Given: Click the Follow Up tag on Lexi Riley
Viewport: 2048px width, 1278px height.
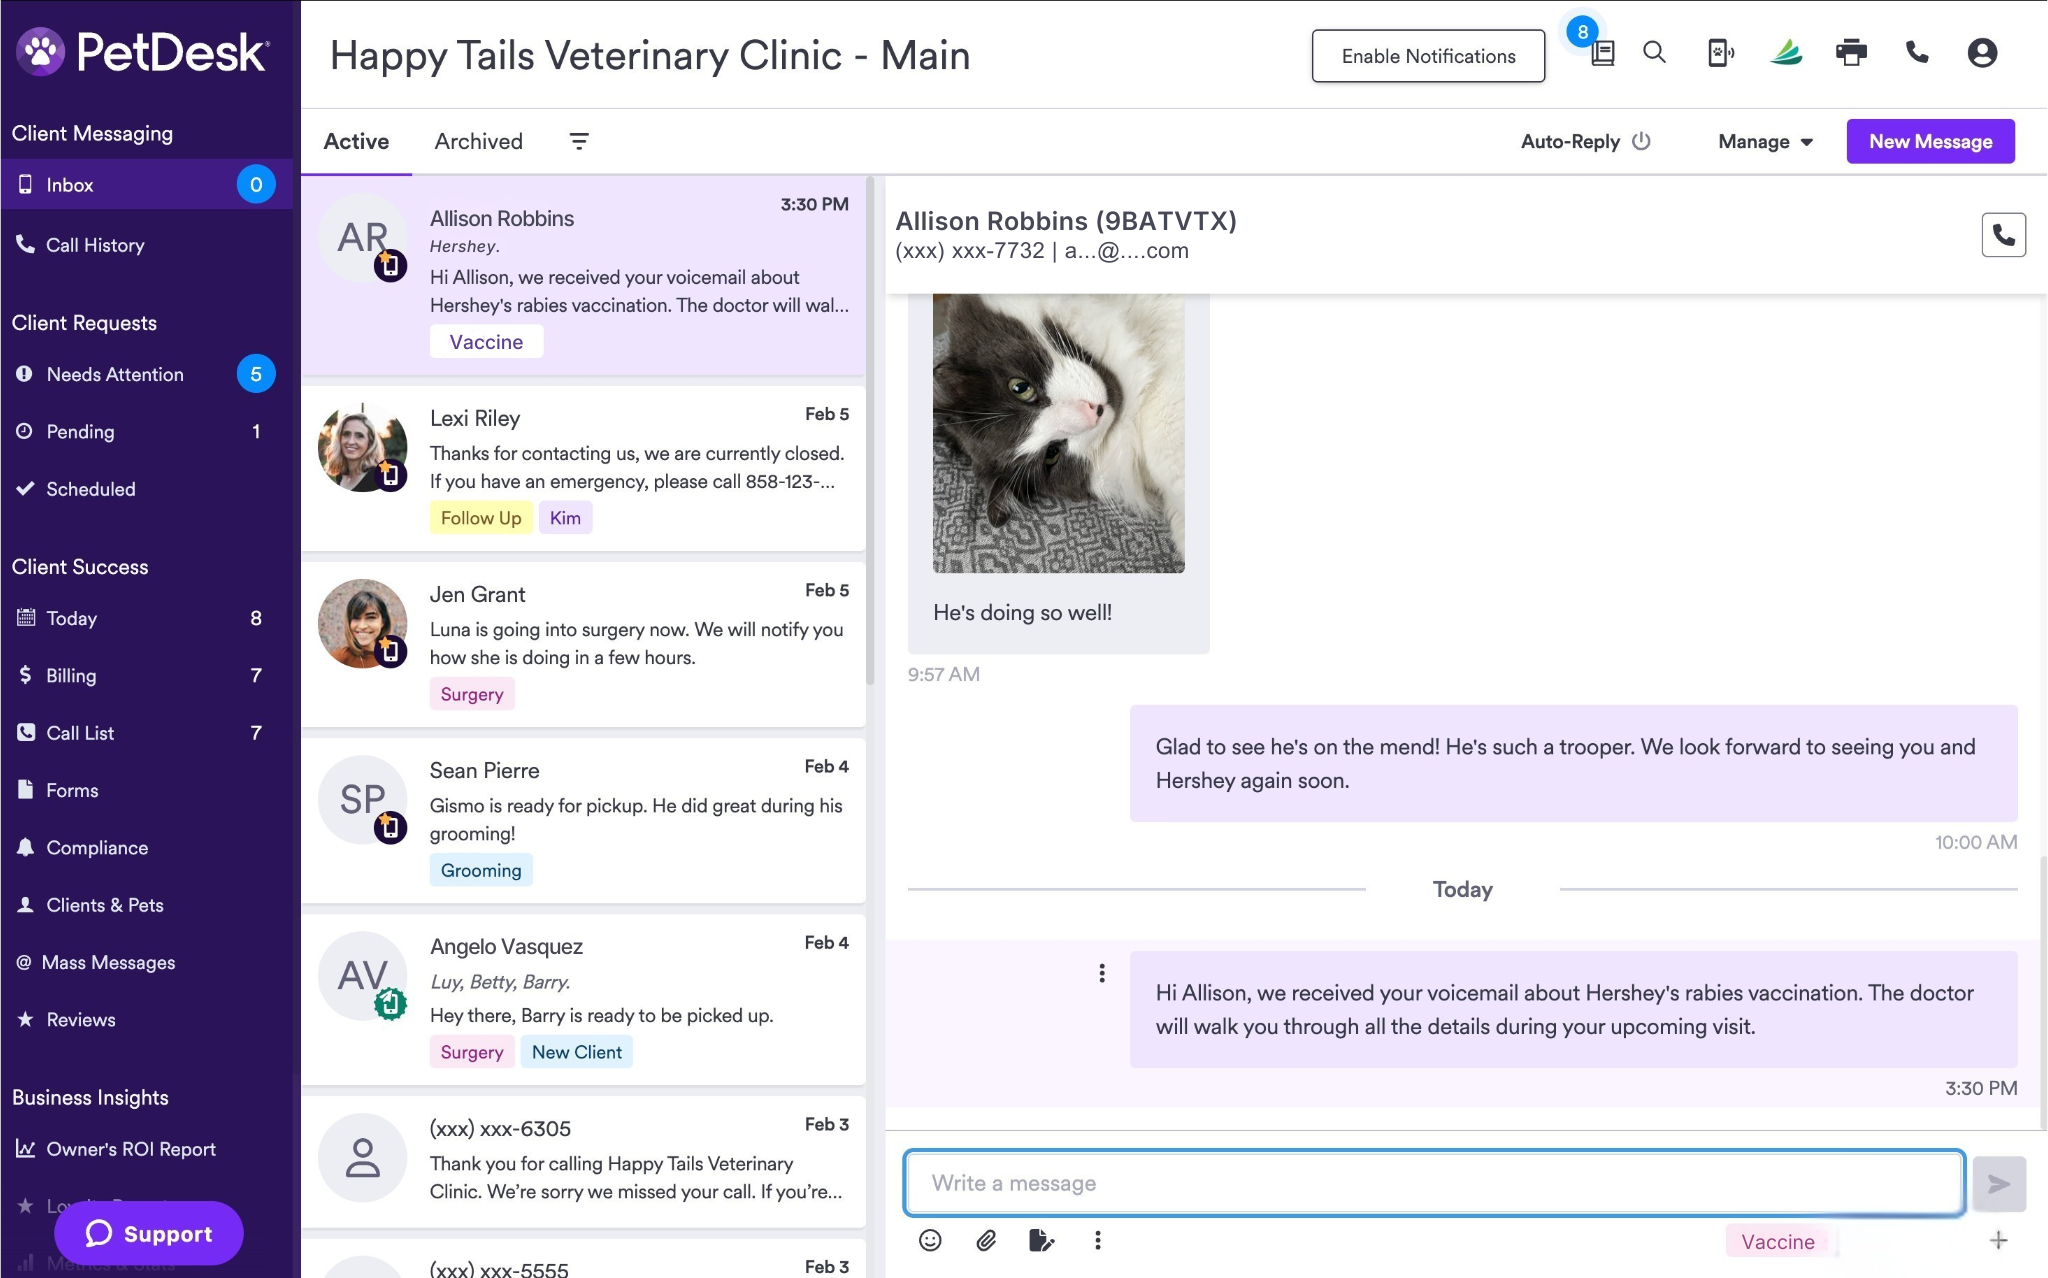Looking at the screenshot, I should click(481, 517).
